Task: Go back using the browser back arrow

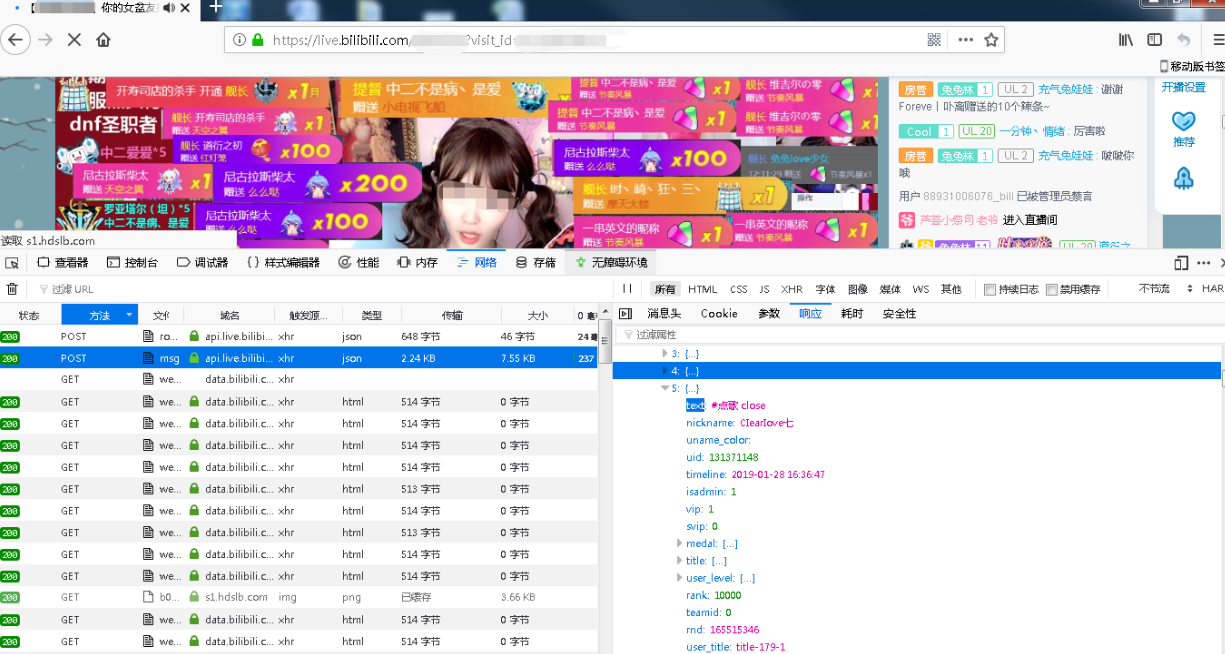Action: pos(15,40)
